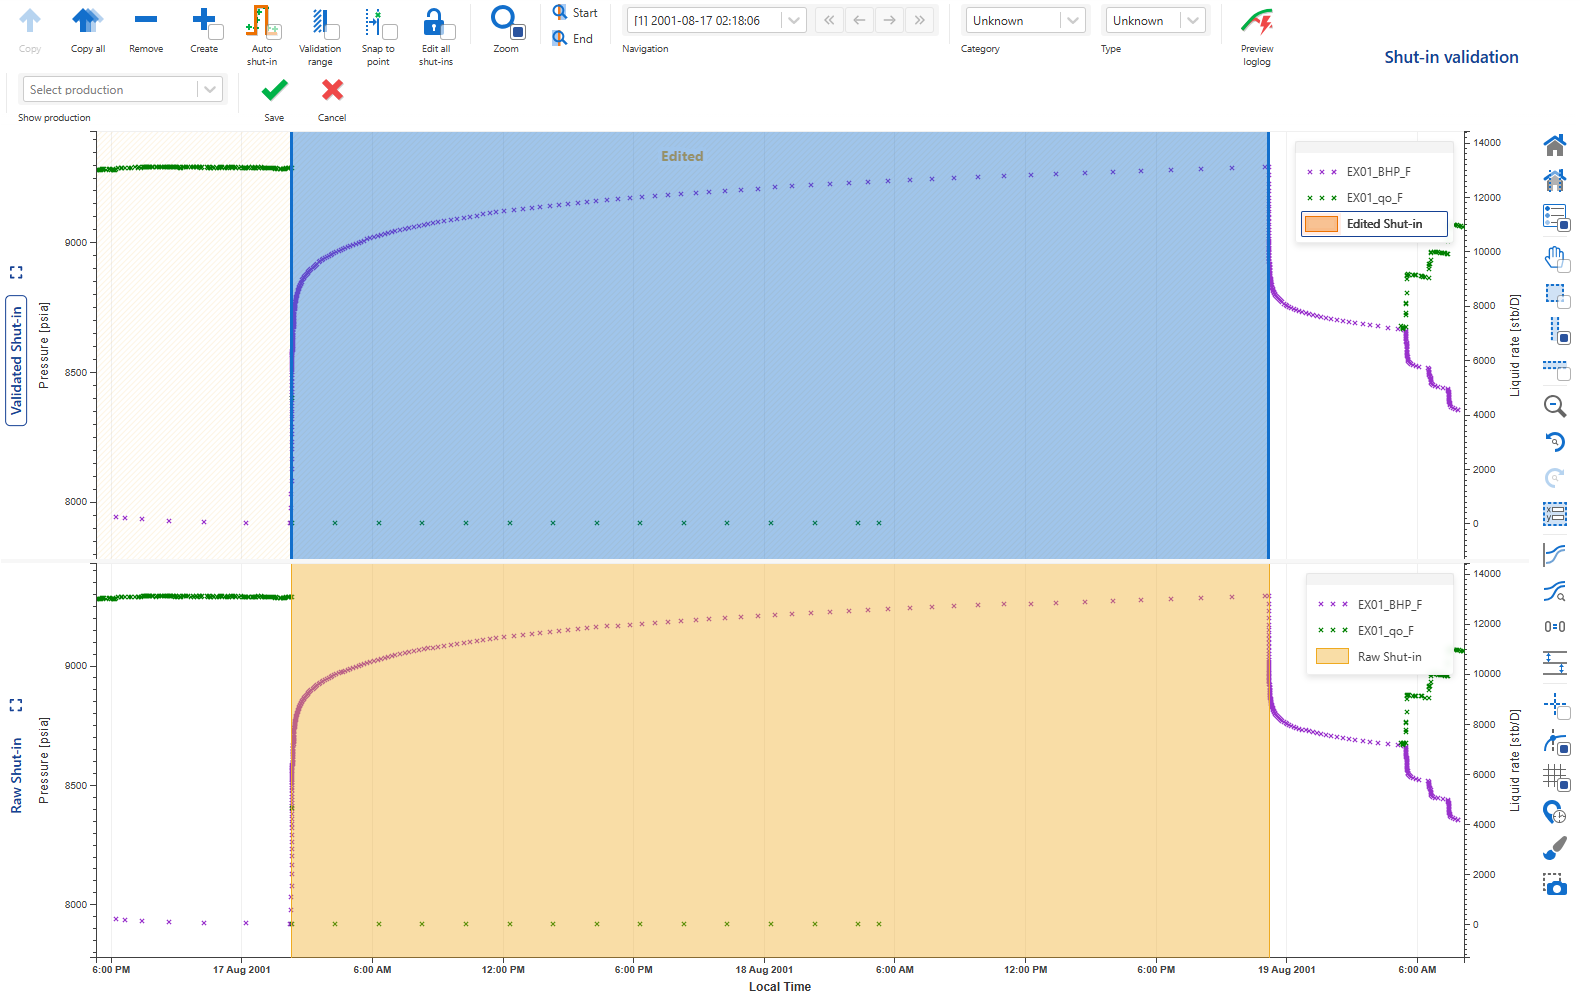1580x1008 pixels.
Task: Cancel the shut-in edits
Action: [x=332, y=91]
